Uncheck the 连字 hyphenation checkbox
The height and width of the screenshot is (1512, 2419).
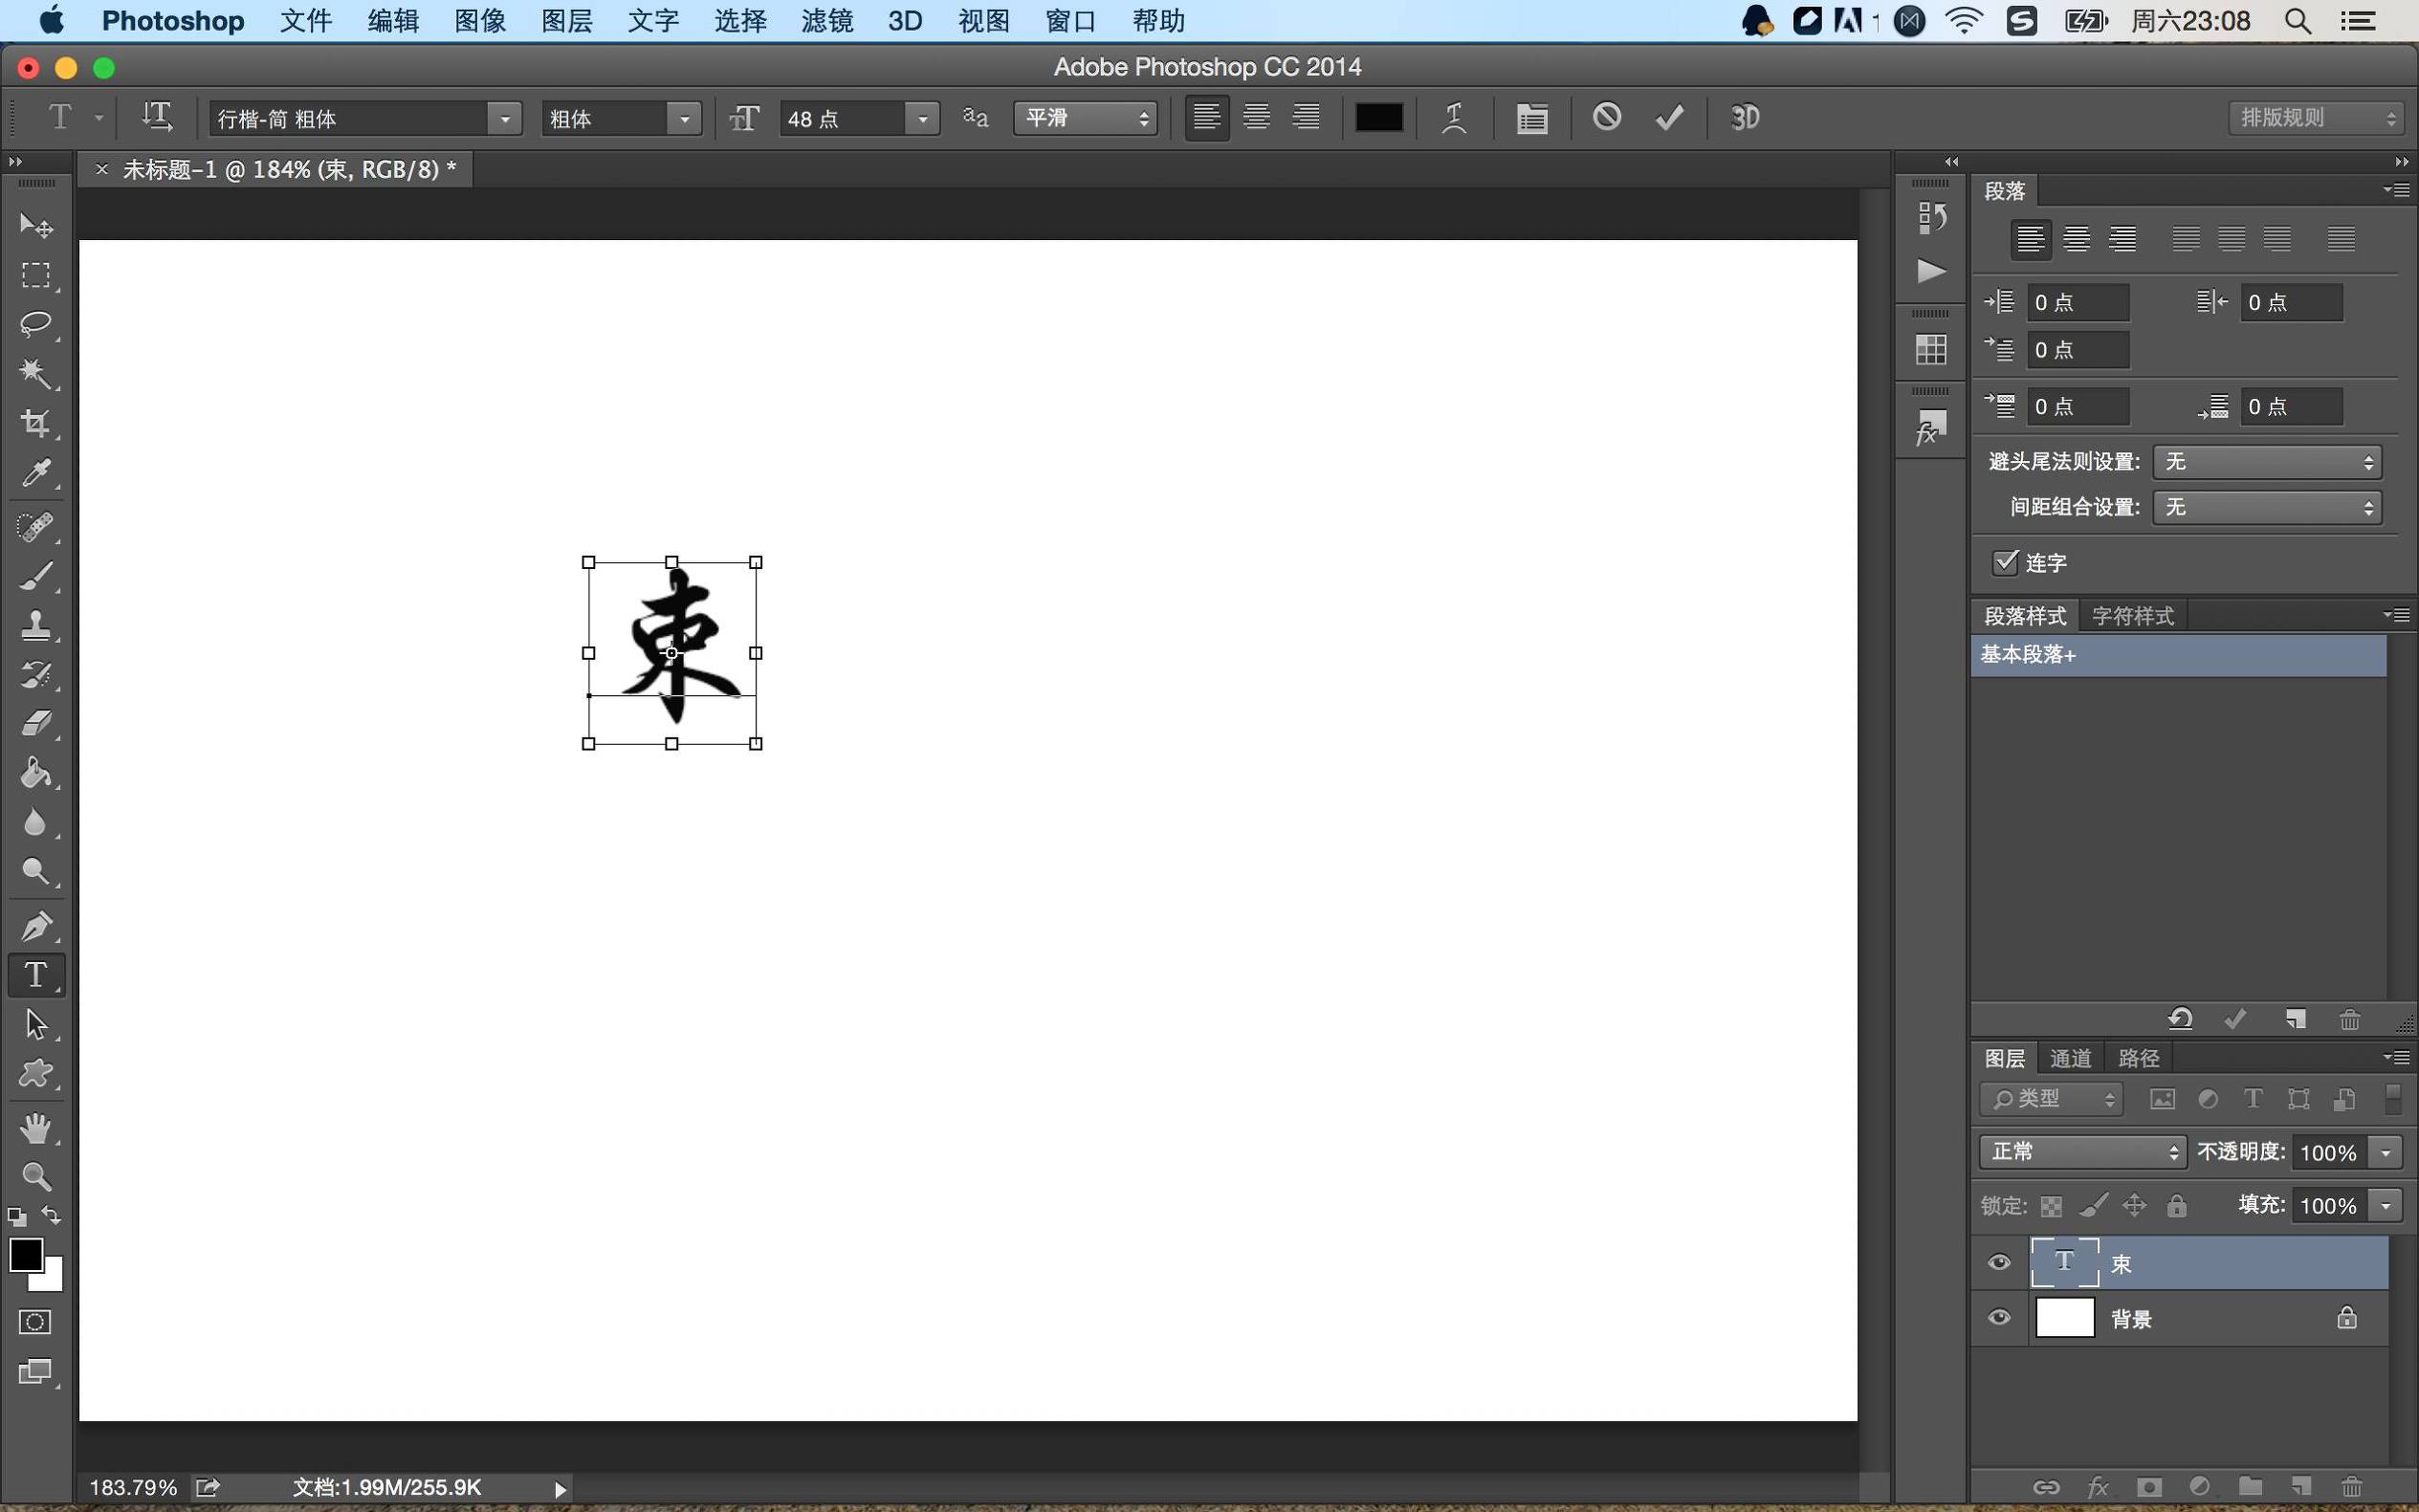coord(2004,563)
